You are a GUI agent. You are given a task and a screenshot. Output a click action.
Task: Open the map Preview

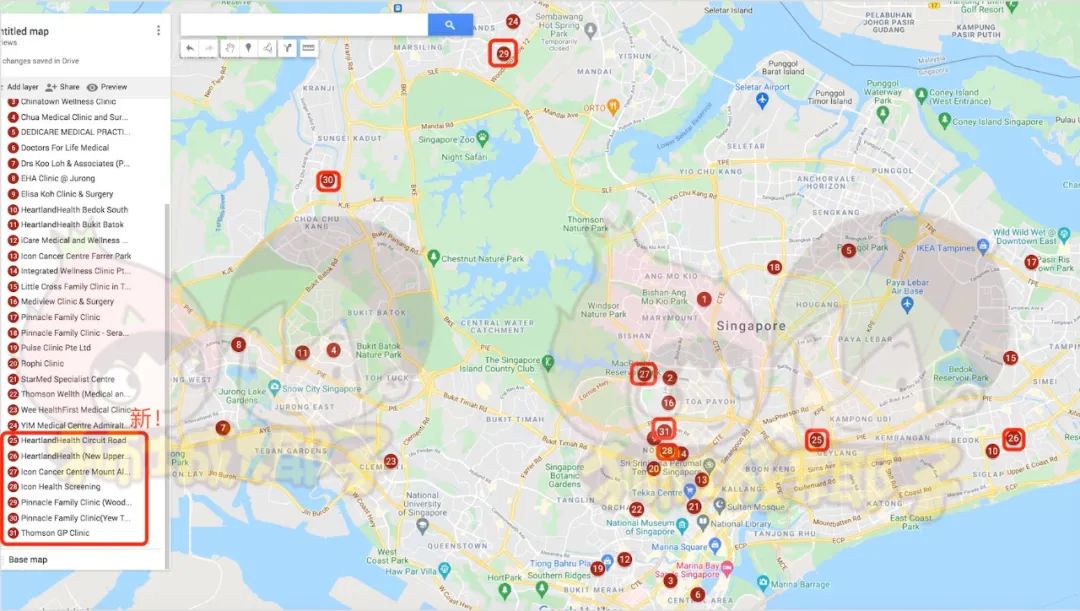coord(107,87)
